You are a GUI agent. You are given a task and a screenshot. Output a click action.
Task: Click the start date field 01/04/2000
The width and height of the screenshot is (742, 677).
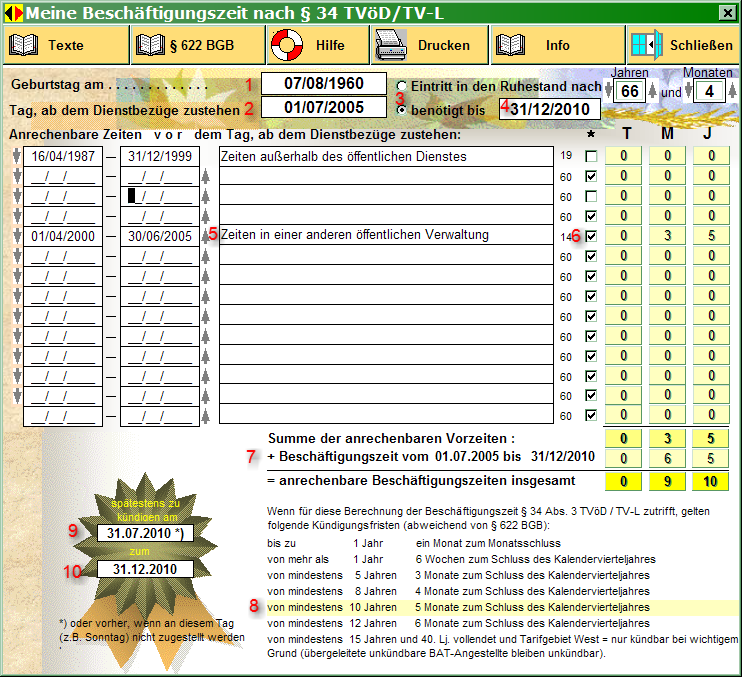click(63, 236)
